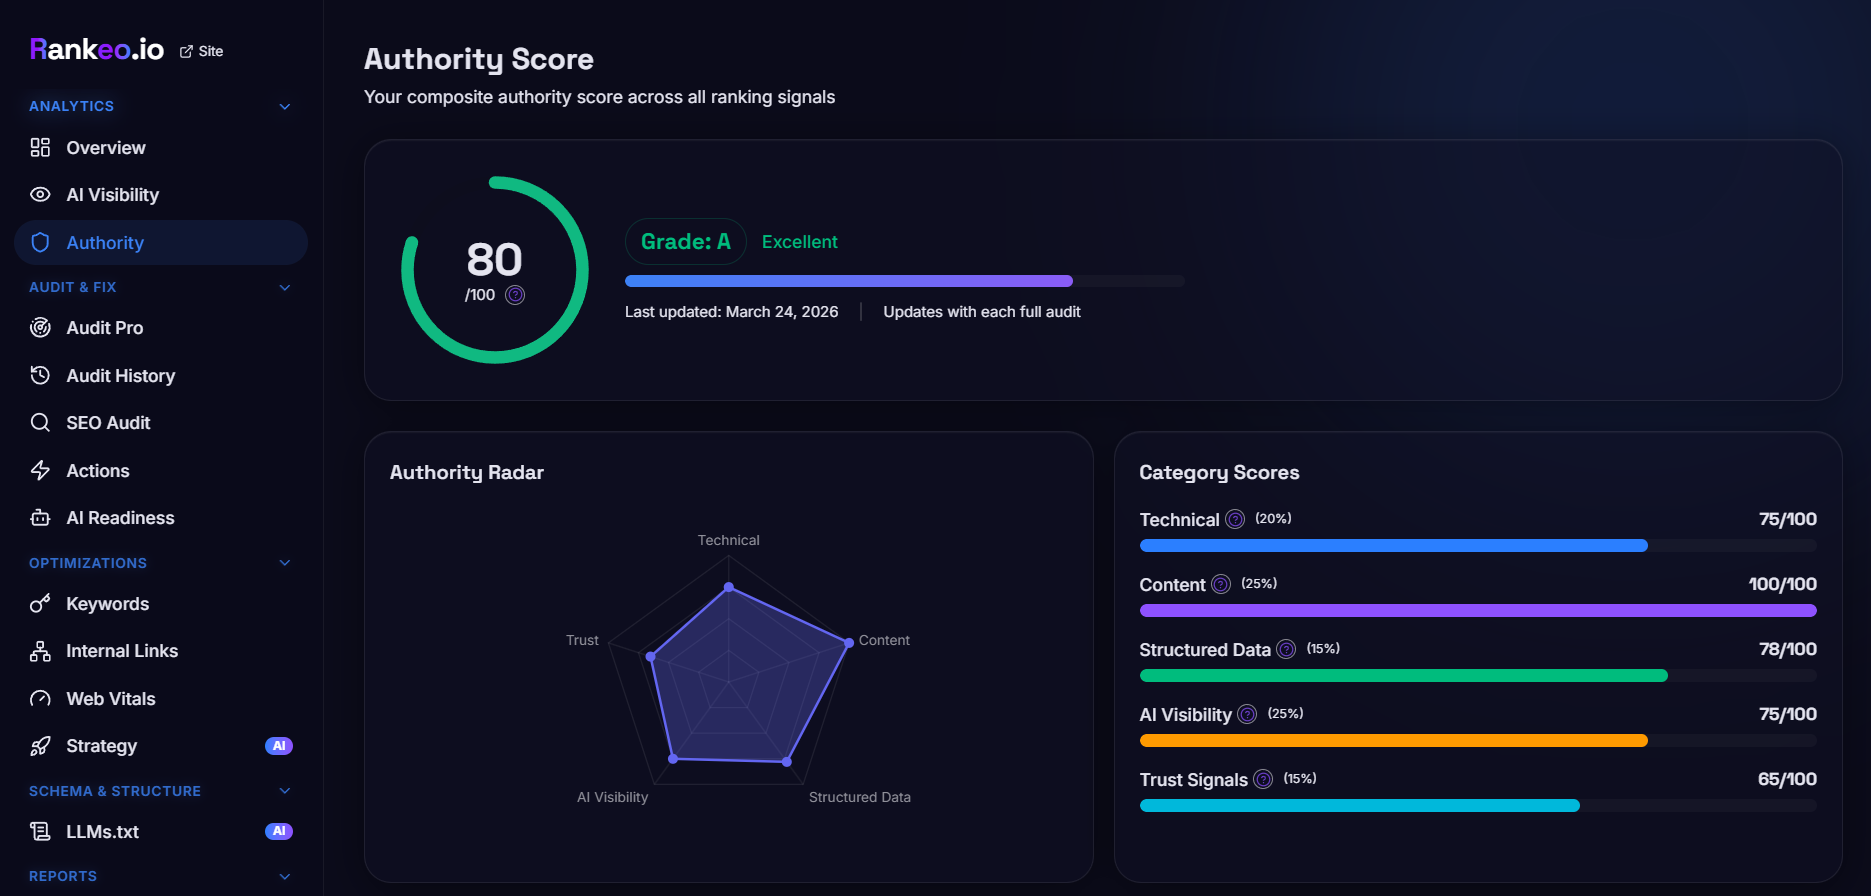The image size is (1871, 896).
Task: Go to Internal Links
Action: (161, 651)
